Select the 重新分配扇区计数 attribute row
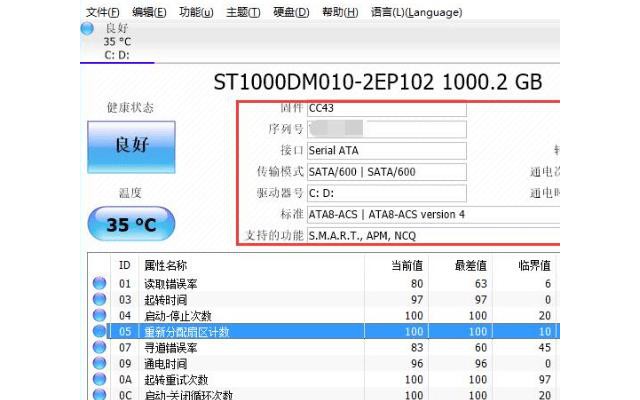This screenshot has height=400, width=640. [323, 331]
